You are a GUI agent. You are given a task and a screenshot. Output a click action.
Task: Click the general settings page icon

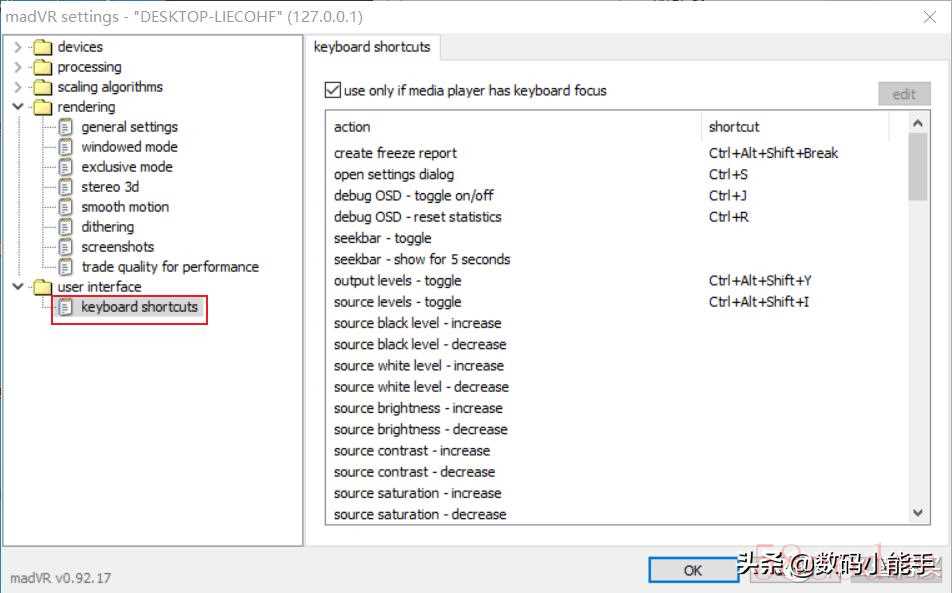pyautogui.click(x=66, y=127)
